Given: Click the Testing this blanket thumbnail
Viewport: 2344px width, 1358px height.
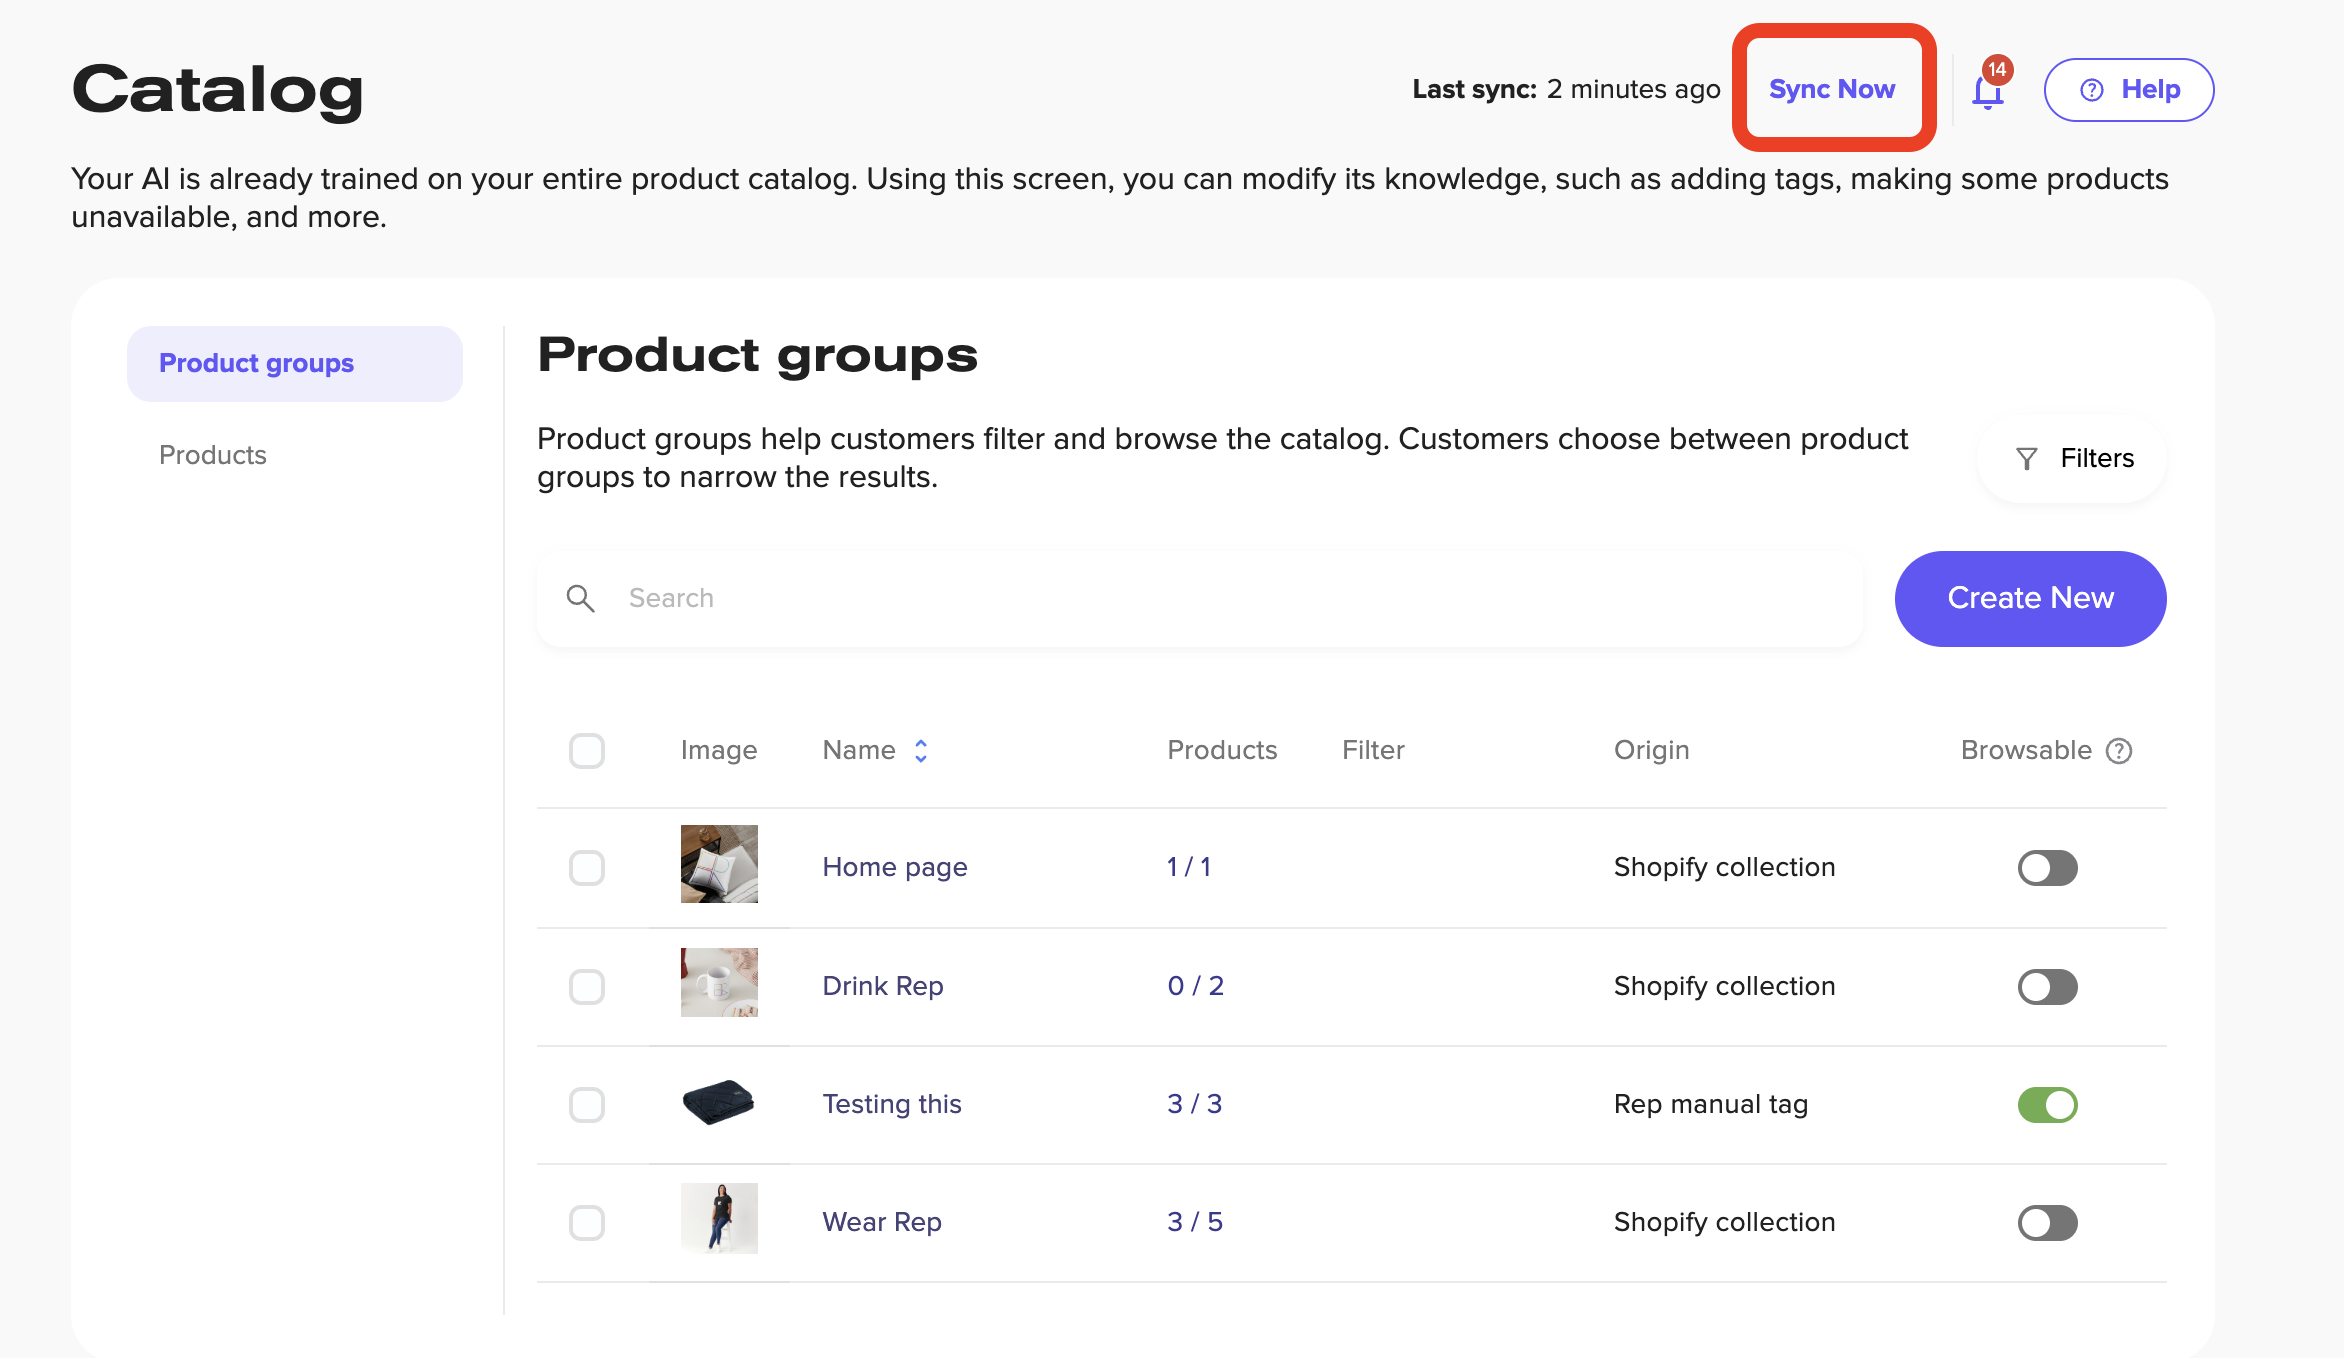Looking at the screenshot, I should pos(719,1102).
